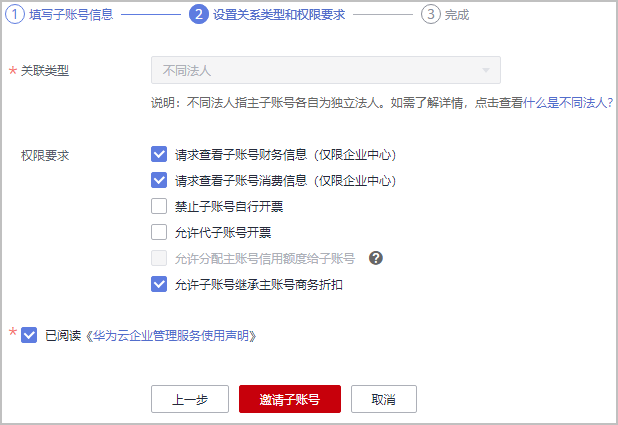Enable 禁止子账号自行开票 checkbox
This screenshot has height=425, width=618.
159,206
